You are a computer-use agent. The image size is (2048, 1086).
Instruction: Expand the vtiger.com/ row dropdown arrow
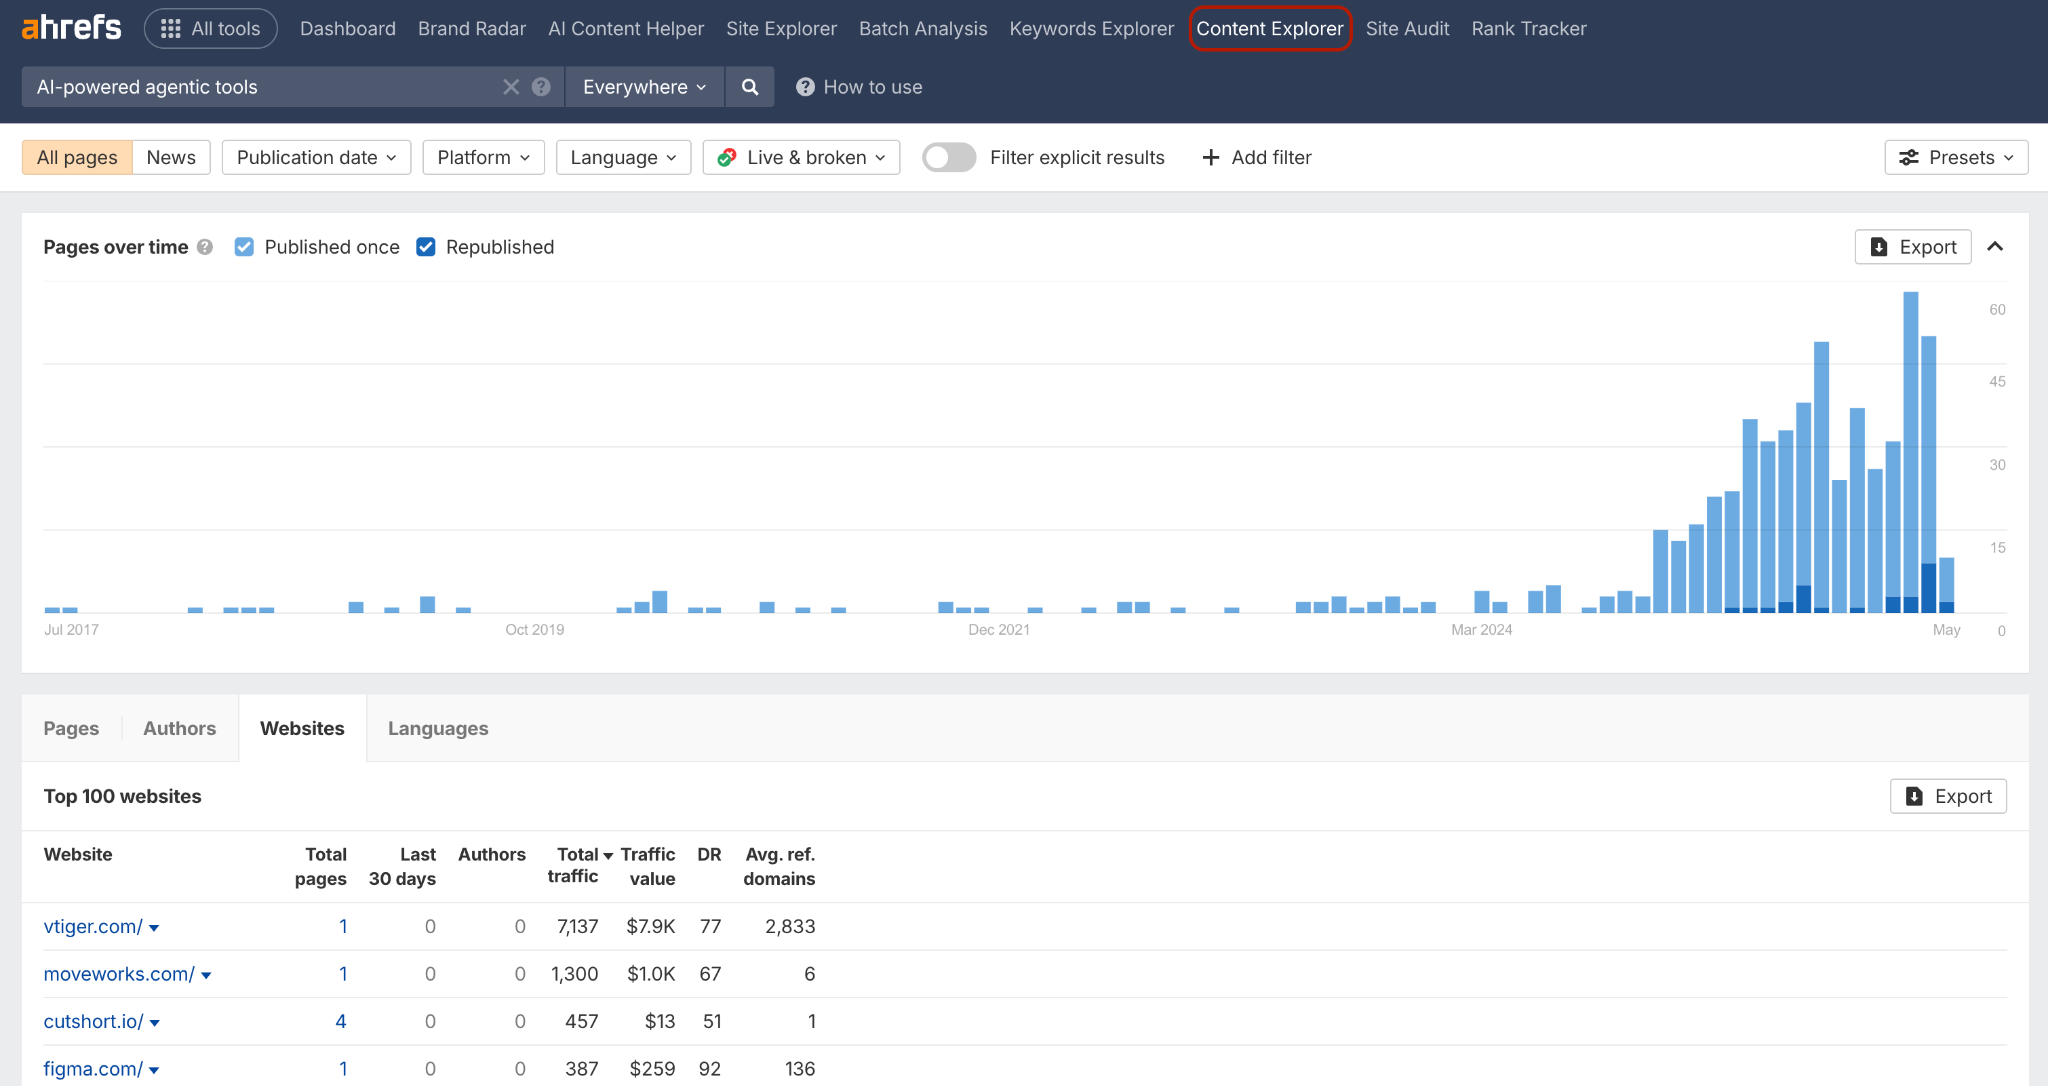tap(154, 928)
